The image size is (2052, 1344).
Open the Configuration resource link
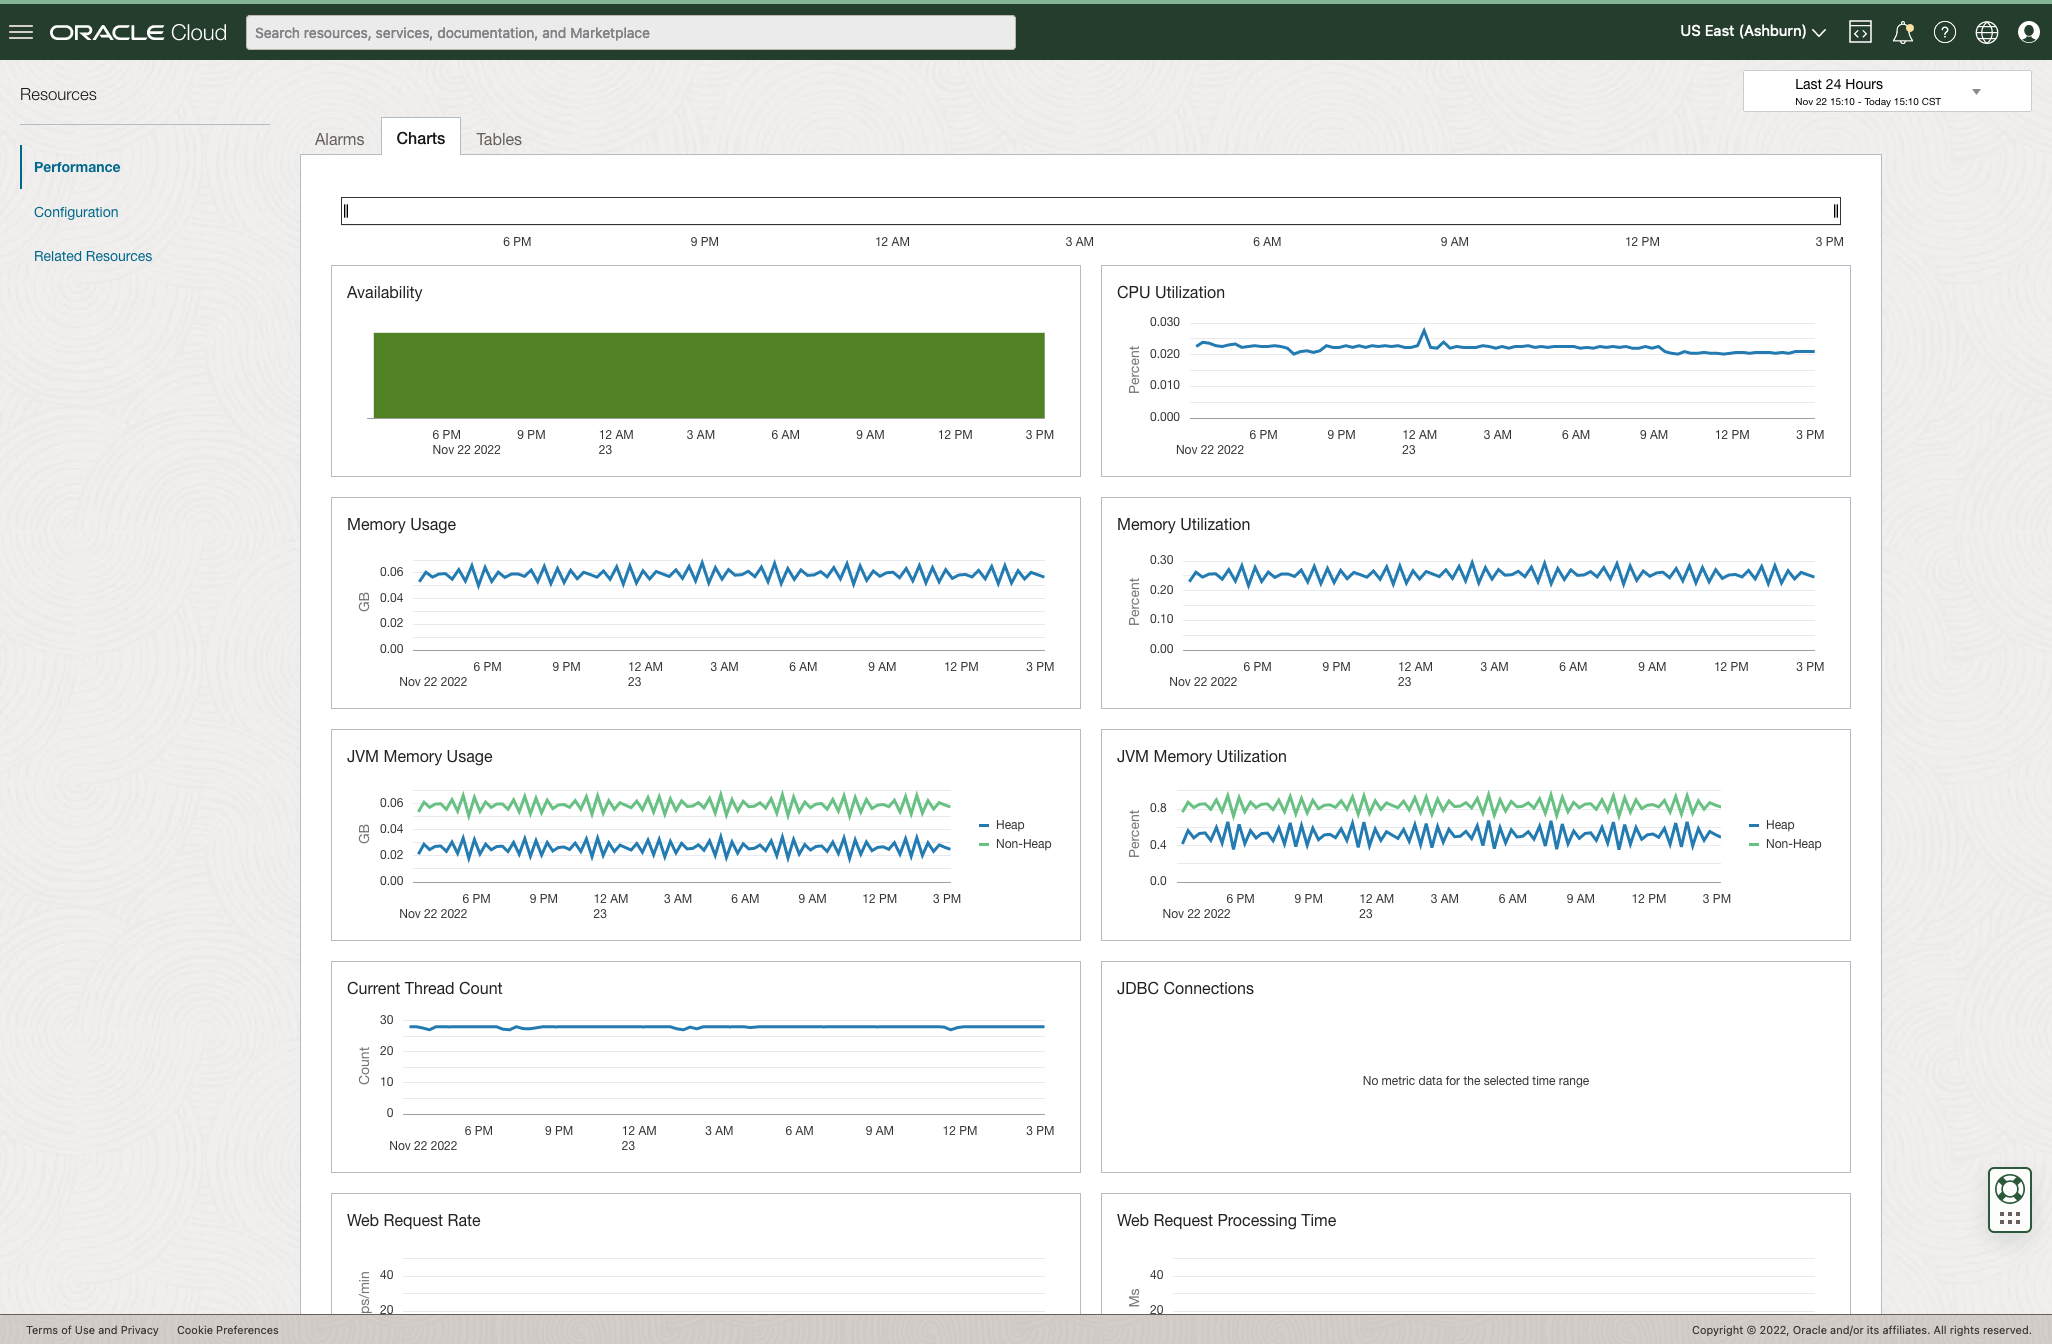tap(76, 212)
